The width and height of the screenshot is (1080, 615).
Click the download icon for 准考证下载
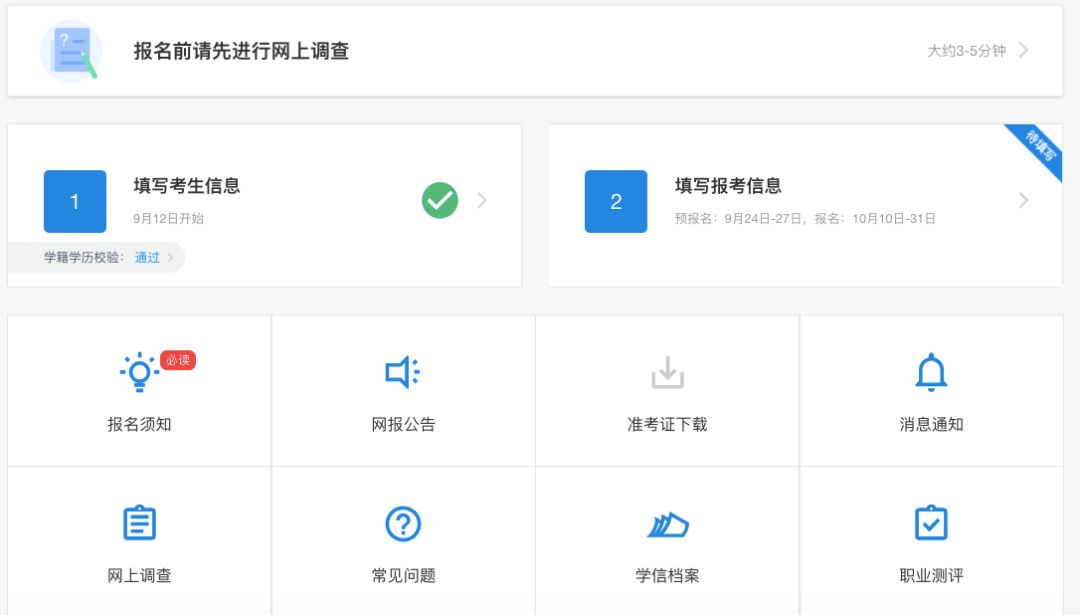click(667, 373)
